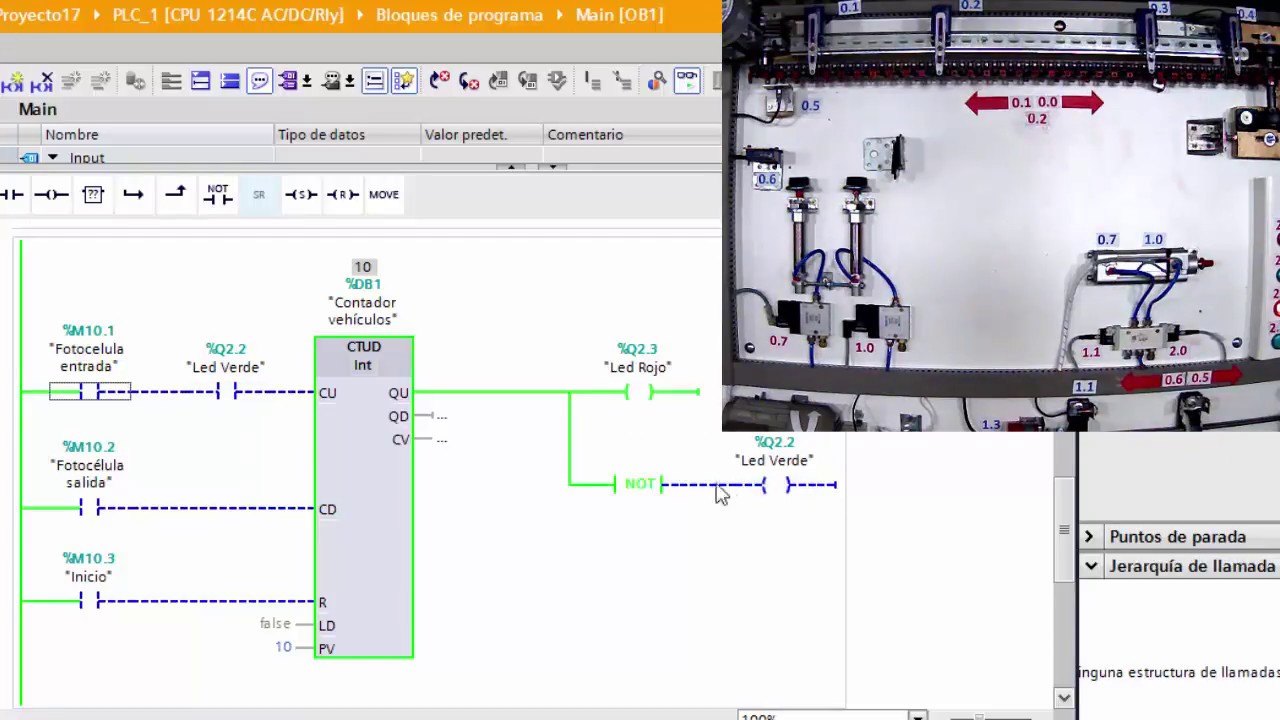Delete network using the toolbar icon
The image size is (1280, 720).
coord(42,81)
